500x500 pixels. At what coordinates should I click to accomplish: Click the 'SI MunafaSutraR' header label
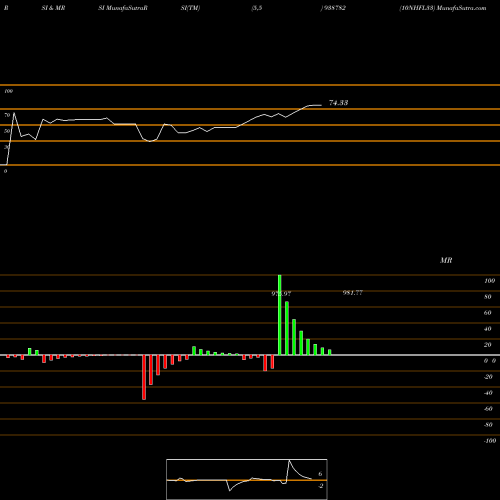[x=123, y=8]
